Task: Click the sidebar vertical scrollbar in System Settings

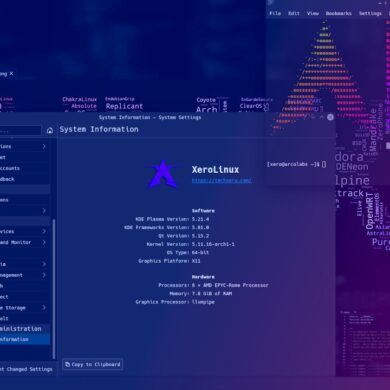Action: 54,288
